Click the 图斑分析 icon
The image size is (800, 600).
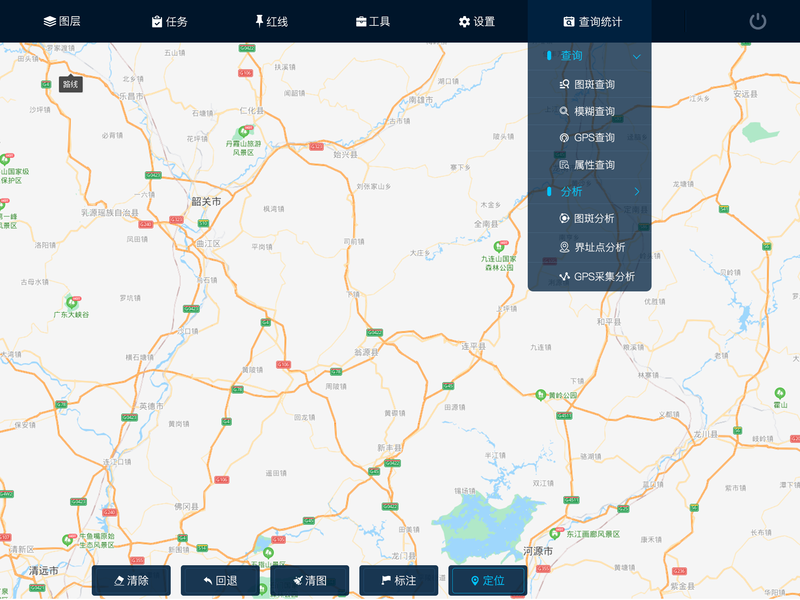pyautogui.click(x=564, y=218)
